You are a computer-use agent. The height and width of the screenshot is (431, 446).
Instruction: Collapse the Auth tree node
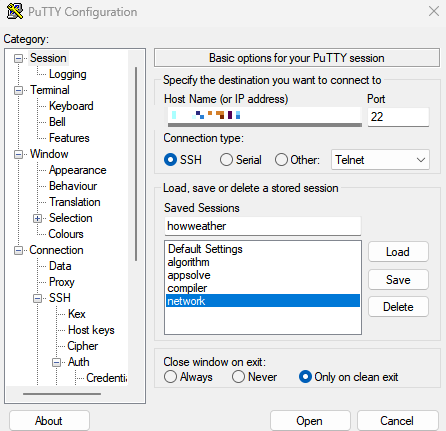(x=57, y=362)
